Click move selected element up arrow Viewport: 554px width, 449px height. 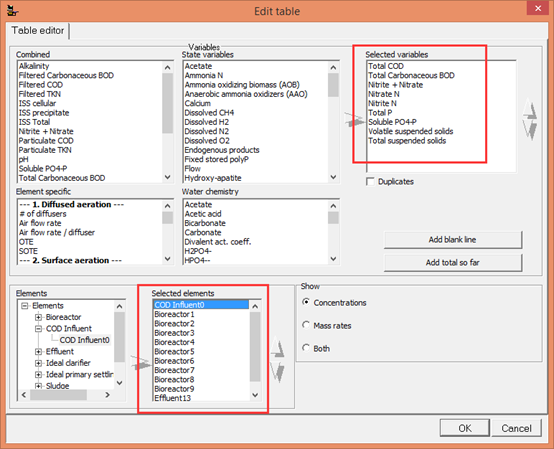pyautogui.click(x=278, y=348)
